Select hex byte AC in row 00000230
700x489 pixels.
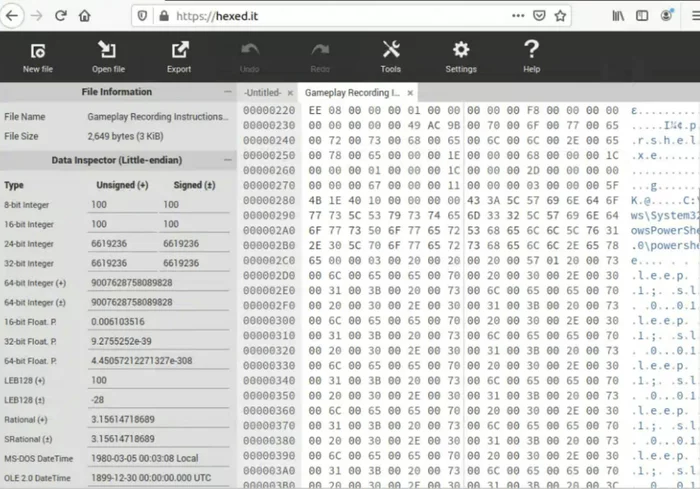(433, 125)
